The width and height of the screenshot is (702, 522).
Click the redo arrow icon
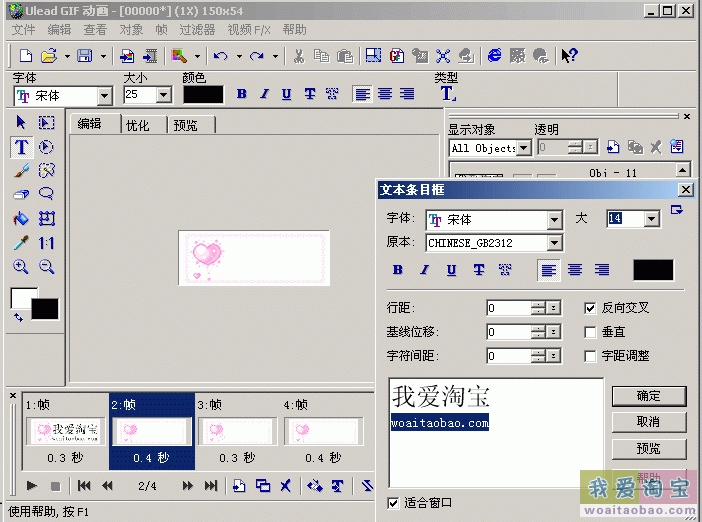257,56
